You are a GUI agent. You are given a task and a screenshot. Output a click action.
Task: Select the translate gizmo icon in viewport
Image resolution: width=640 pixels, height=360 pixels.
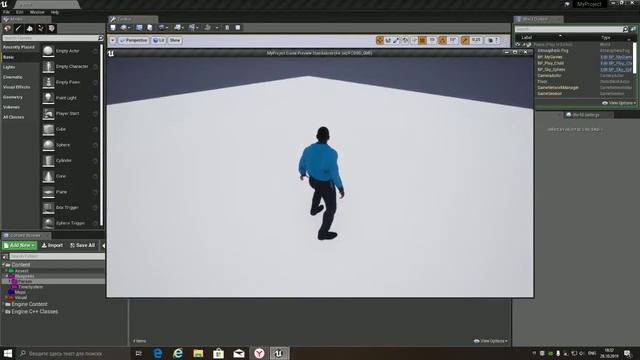[x=380, y=40]
